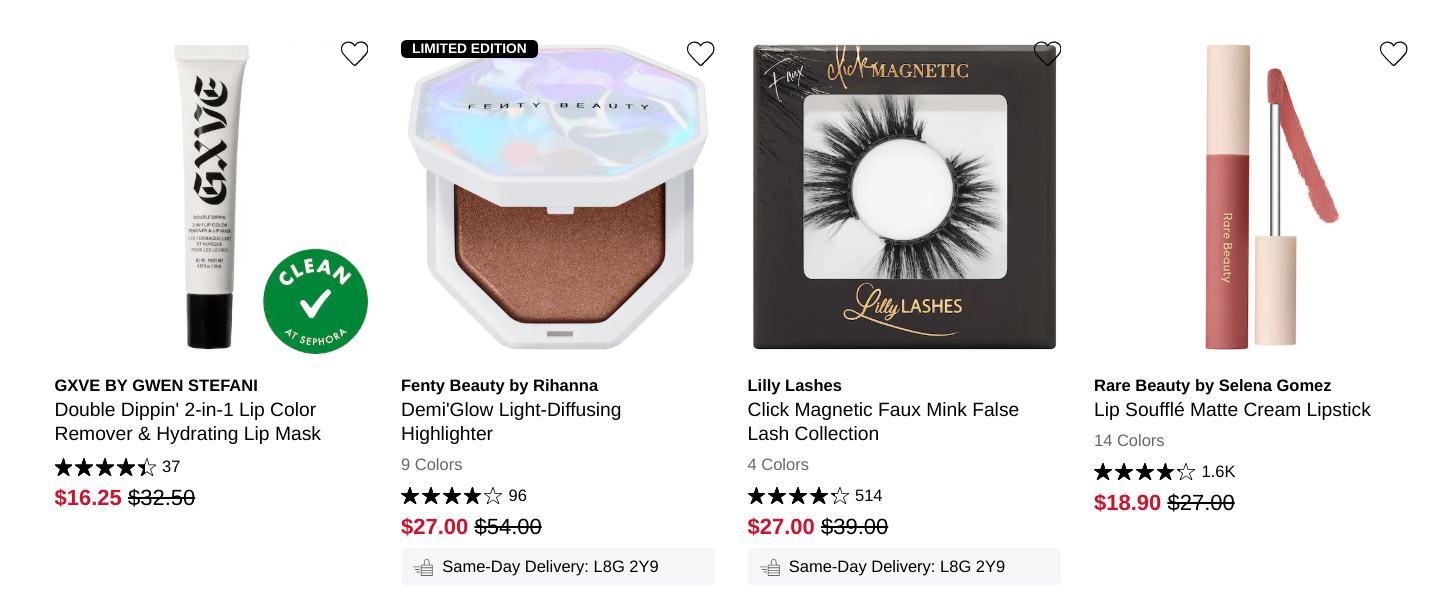Image resolution: width=1443 pixels, height=598 pixels.
Task: Add Lilly Lashes product to loves via heart
Action: (1047, 54)
